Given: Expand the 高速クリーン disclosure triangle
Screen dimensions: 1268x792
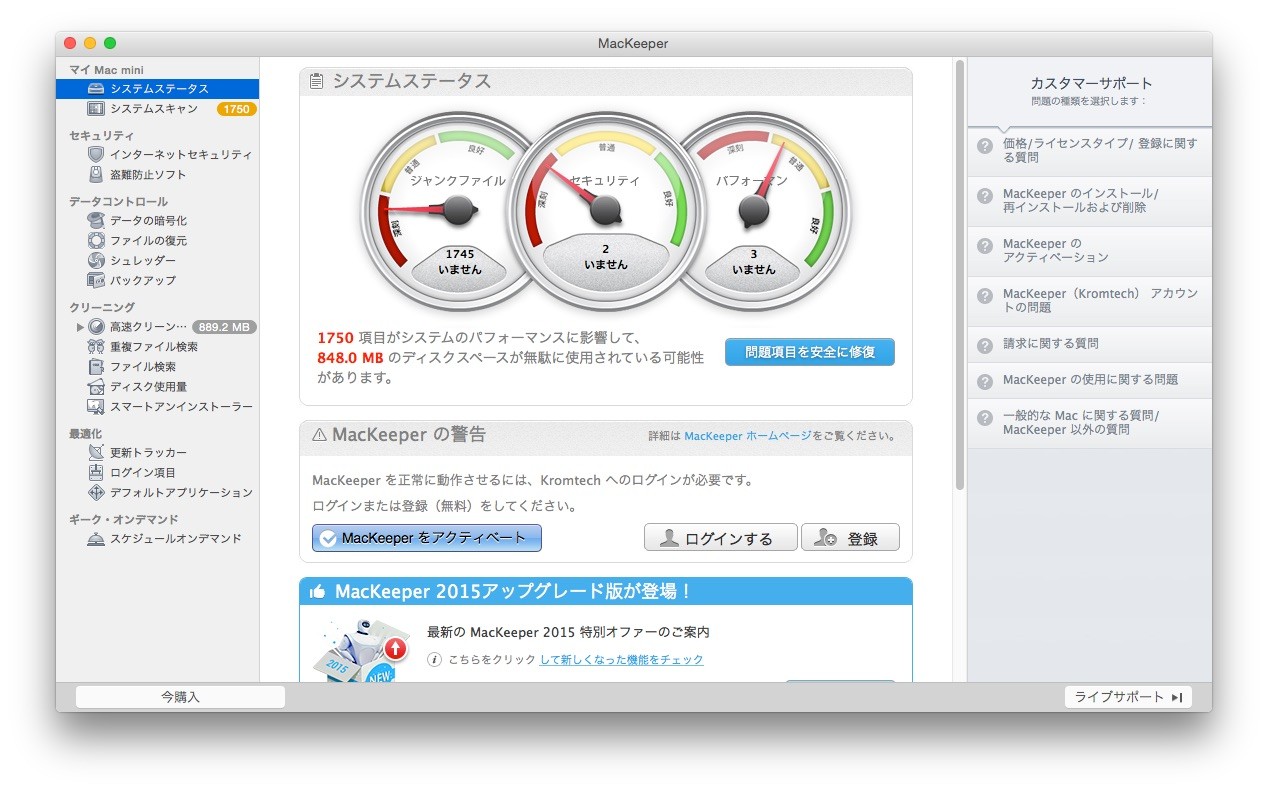Looking at the screenshot, I should (x=80, y=327).
